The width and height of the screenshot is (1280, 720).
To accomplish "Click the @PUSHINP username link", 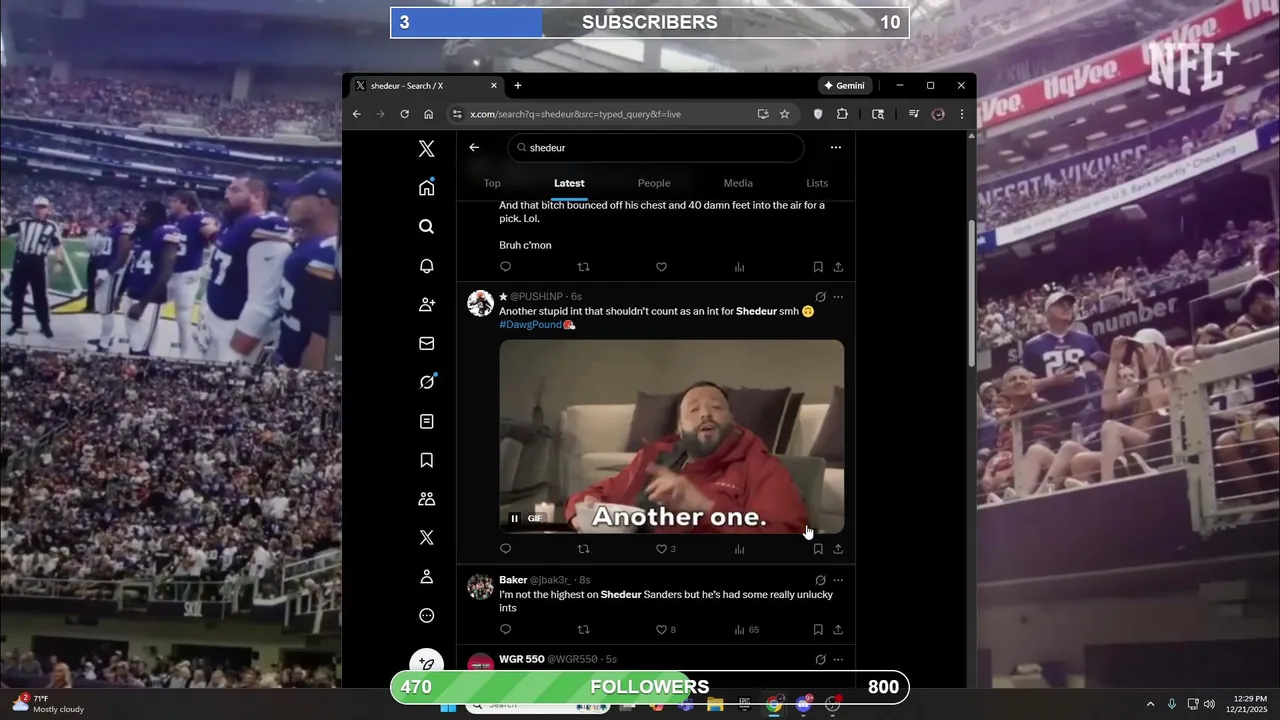I will tap(536, 297).
